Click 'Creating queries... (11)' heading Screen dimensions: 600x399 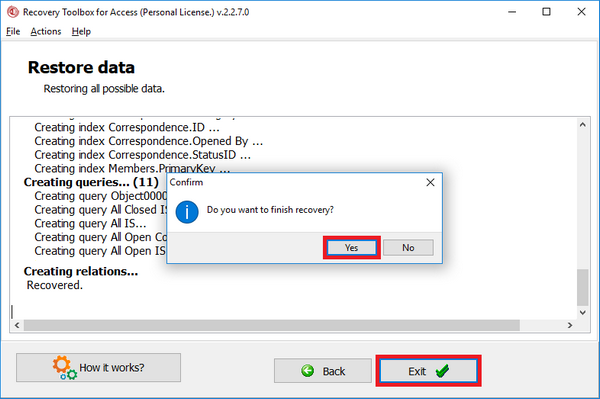tap(91, 182)
